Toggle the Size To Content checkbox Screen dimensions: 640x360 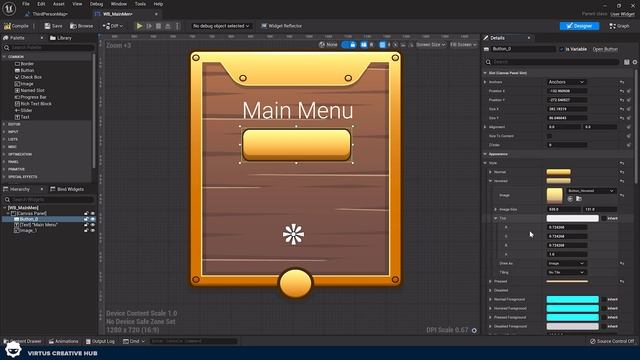[549, 136]
